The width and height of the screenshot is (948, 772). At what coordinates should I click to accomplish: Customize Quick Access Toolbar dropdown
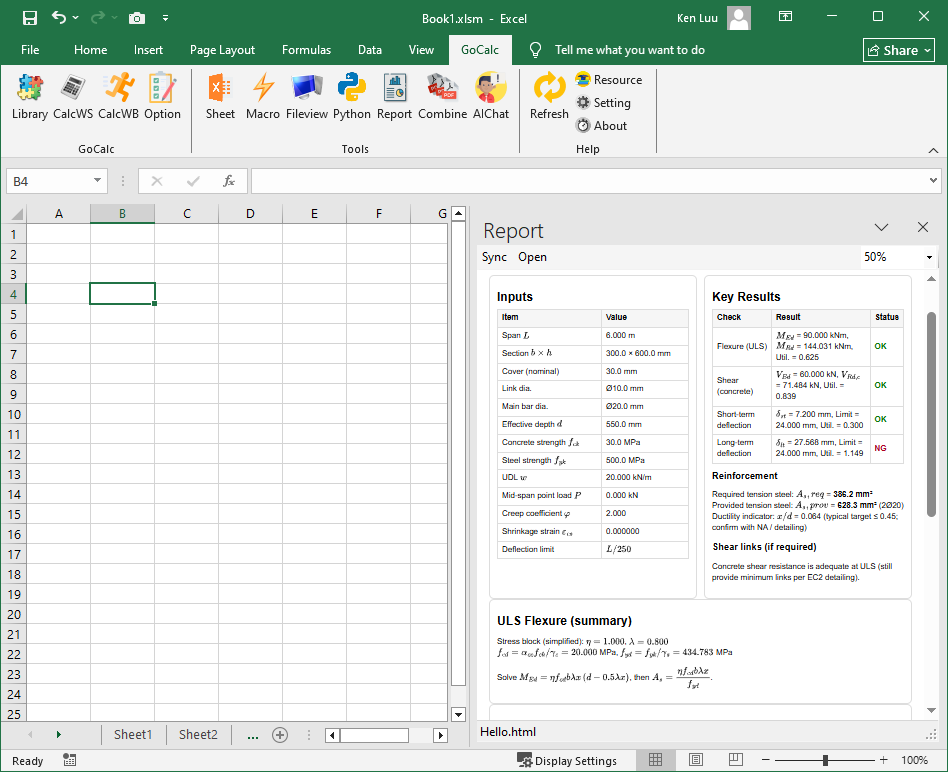pos(165,18)
